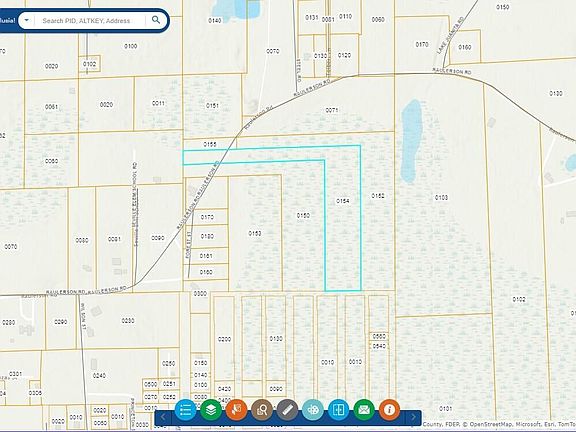Open the orange Info button
The image size is (576, 432).
point(389,410)
